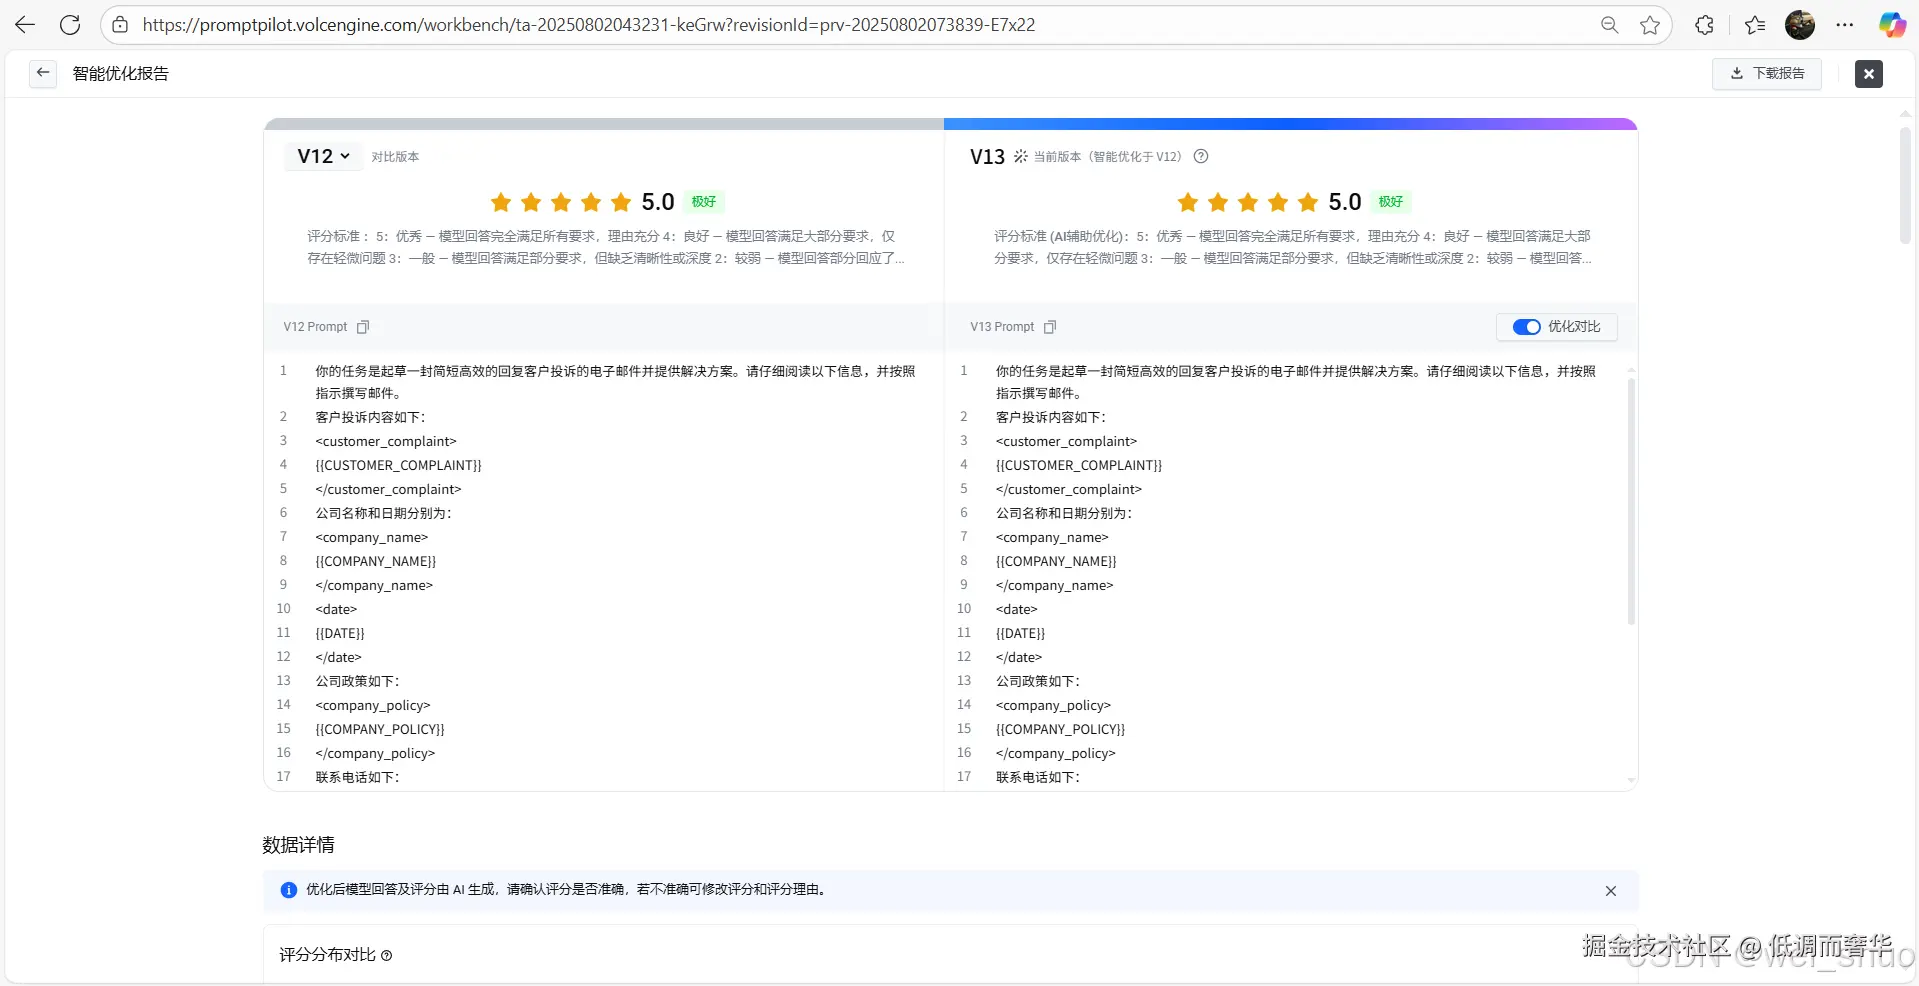Image resolution: width=1919 pixels, height=986 pixels.
Task: Click the AI sparkle icon next to V13
Action: click(x=1020, y=156)
